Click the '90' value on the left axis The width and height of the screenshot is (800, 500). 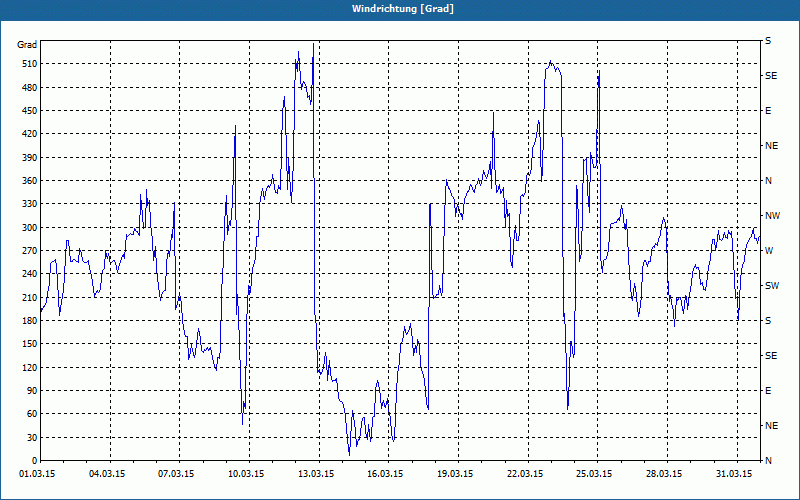click(x=32, y=391)
